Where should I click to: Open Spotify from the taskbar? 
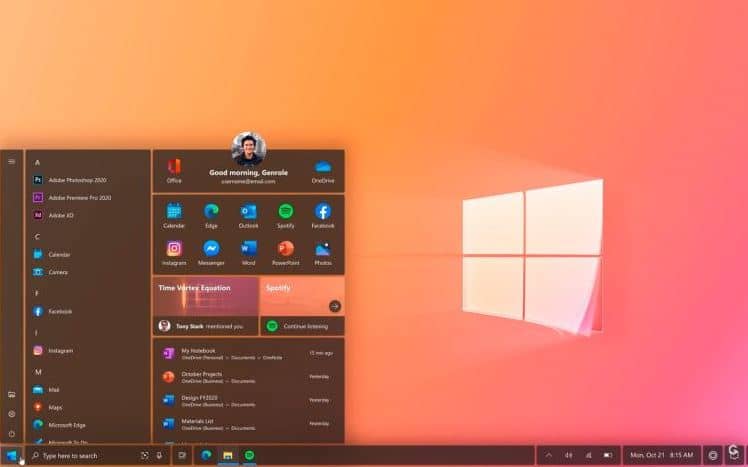[250, 456]
